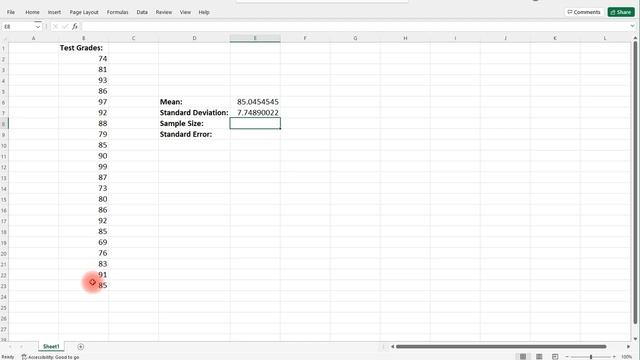Viewport: 640px width, 360px height.
Task: Click the Enter checkmark icon in formula bar
Action: click(65, 27)
